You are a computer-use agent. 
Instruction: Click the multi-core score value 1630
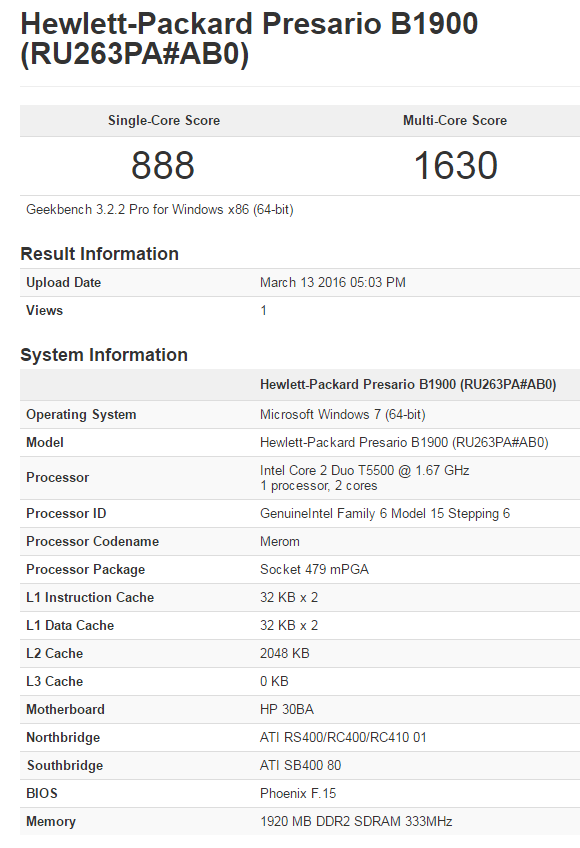456,165
